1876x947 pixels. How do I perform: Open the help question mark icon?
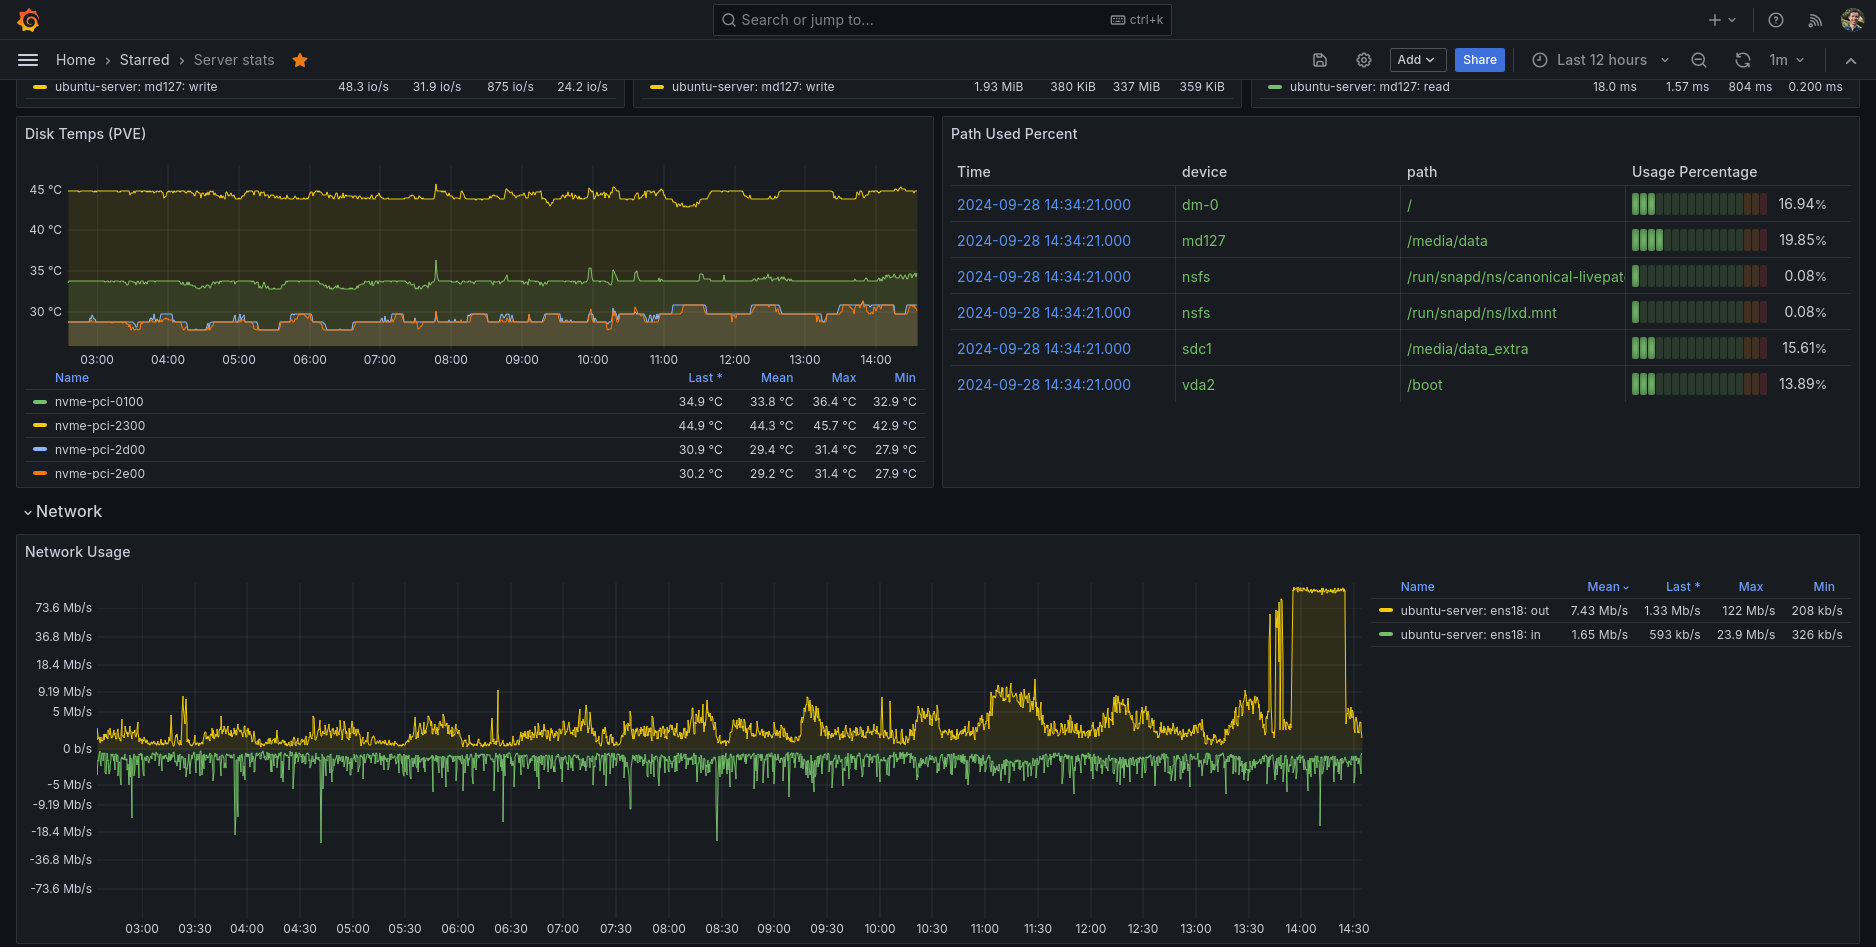(x=1776, y=20)
